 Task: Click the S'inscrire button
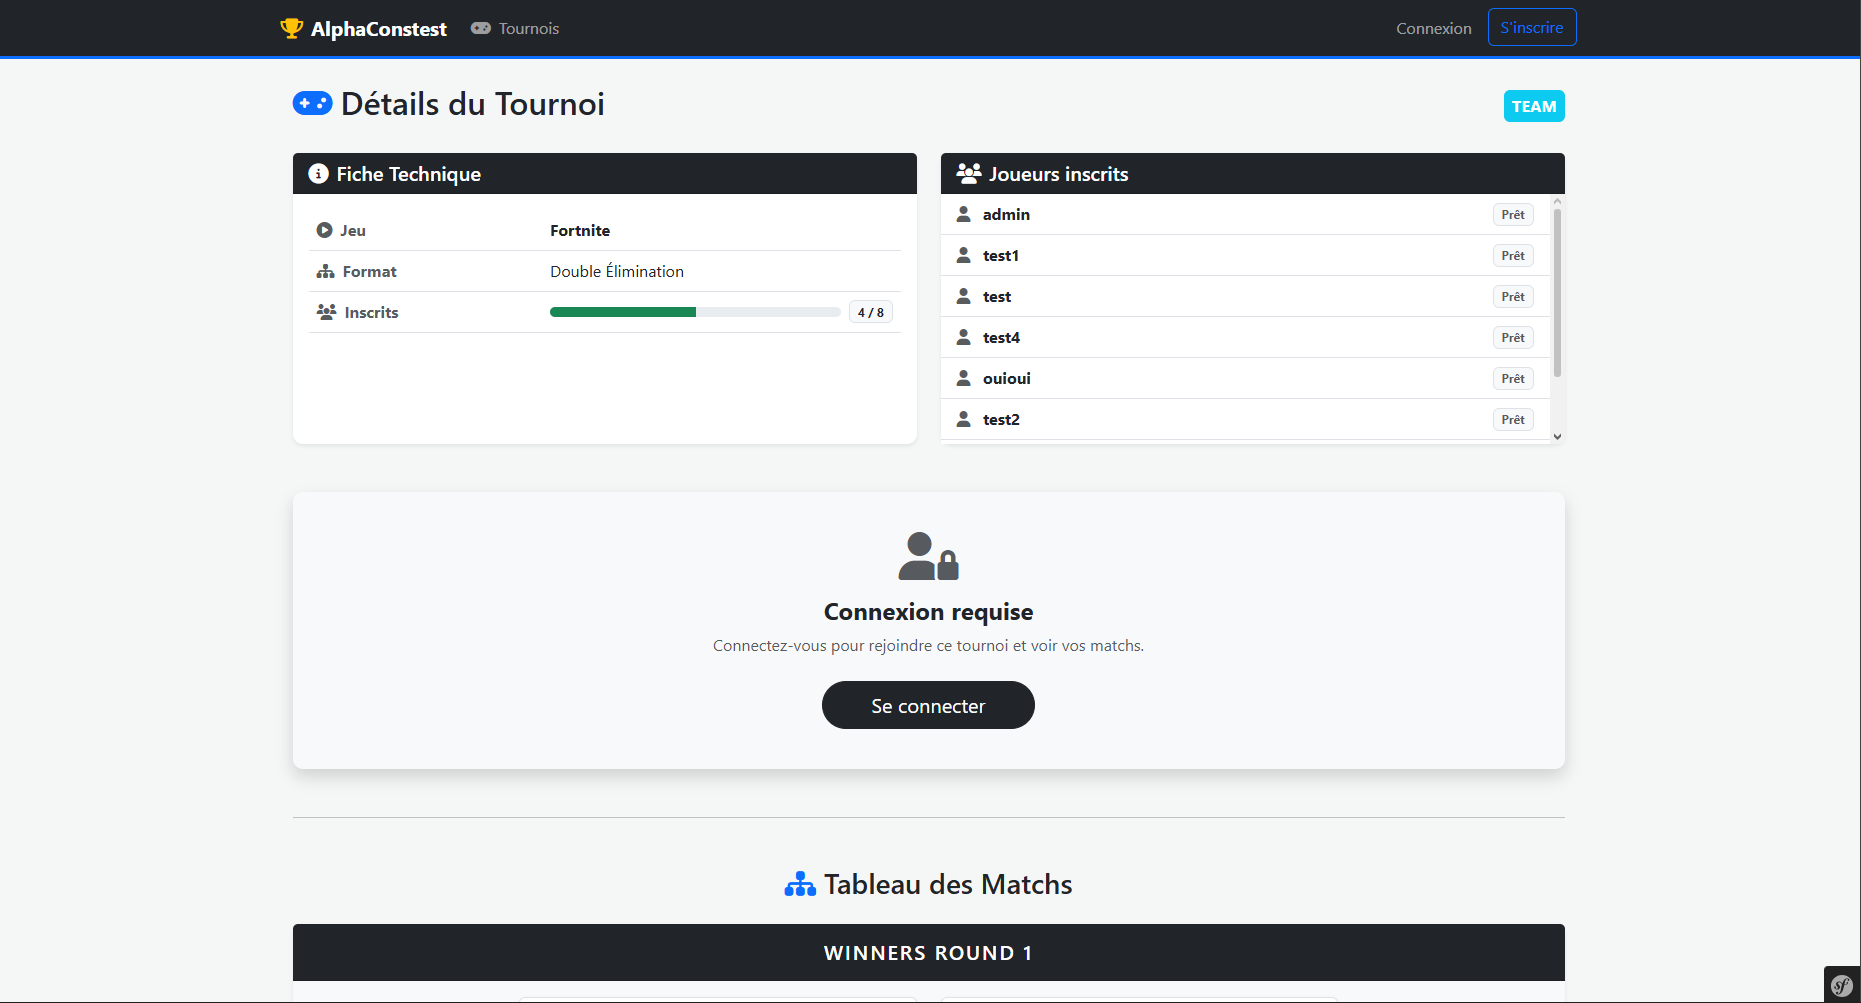pos(1532,27)
